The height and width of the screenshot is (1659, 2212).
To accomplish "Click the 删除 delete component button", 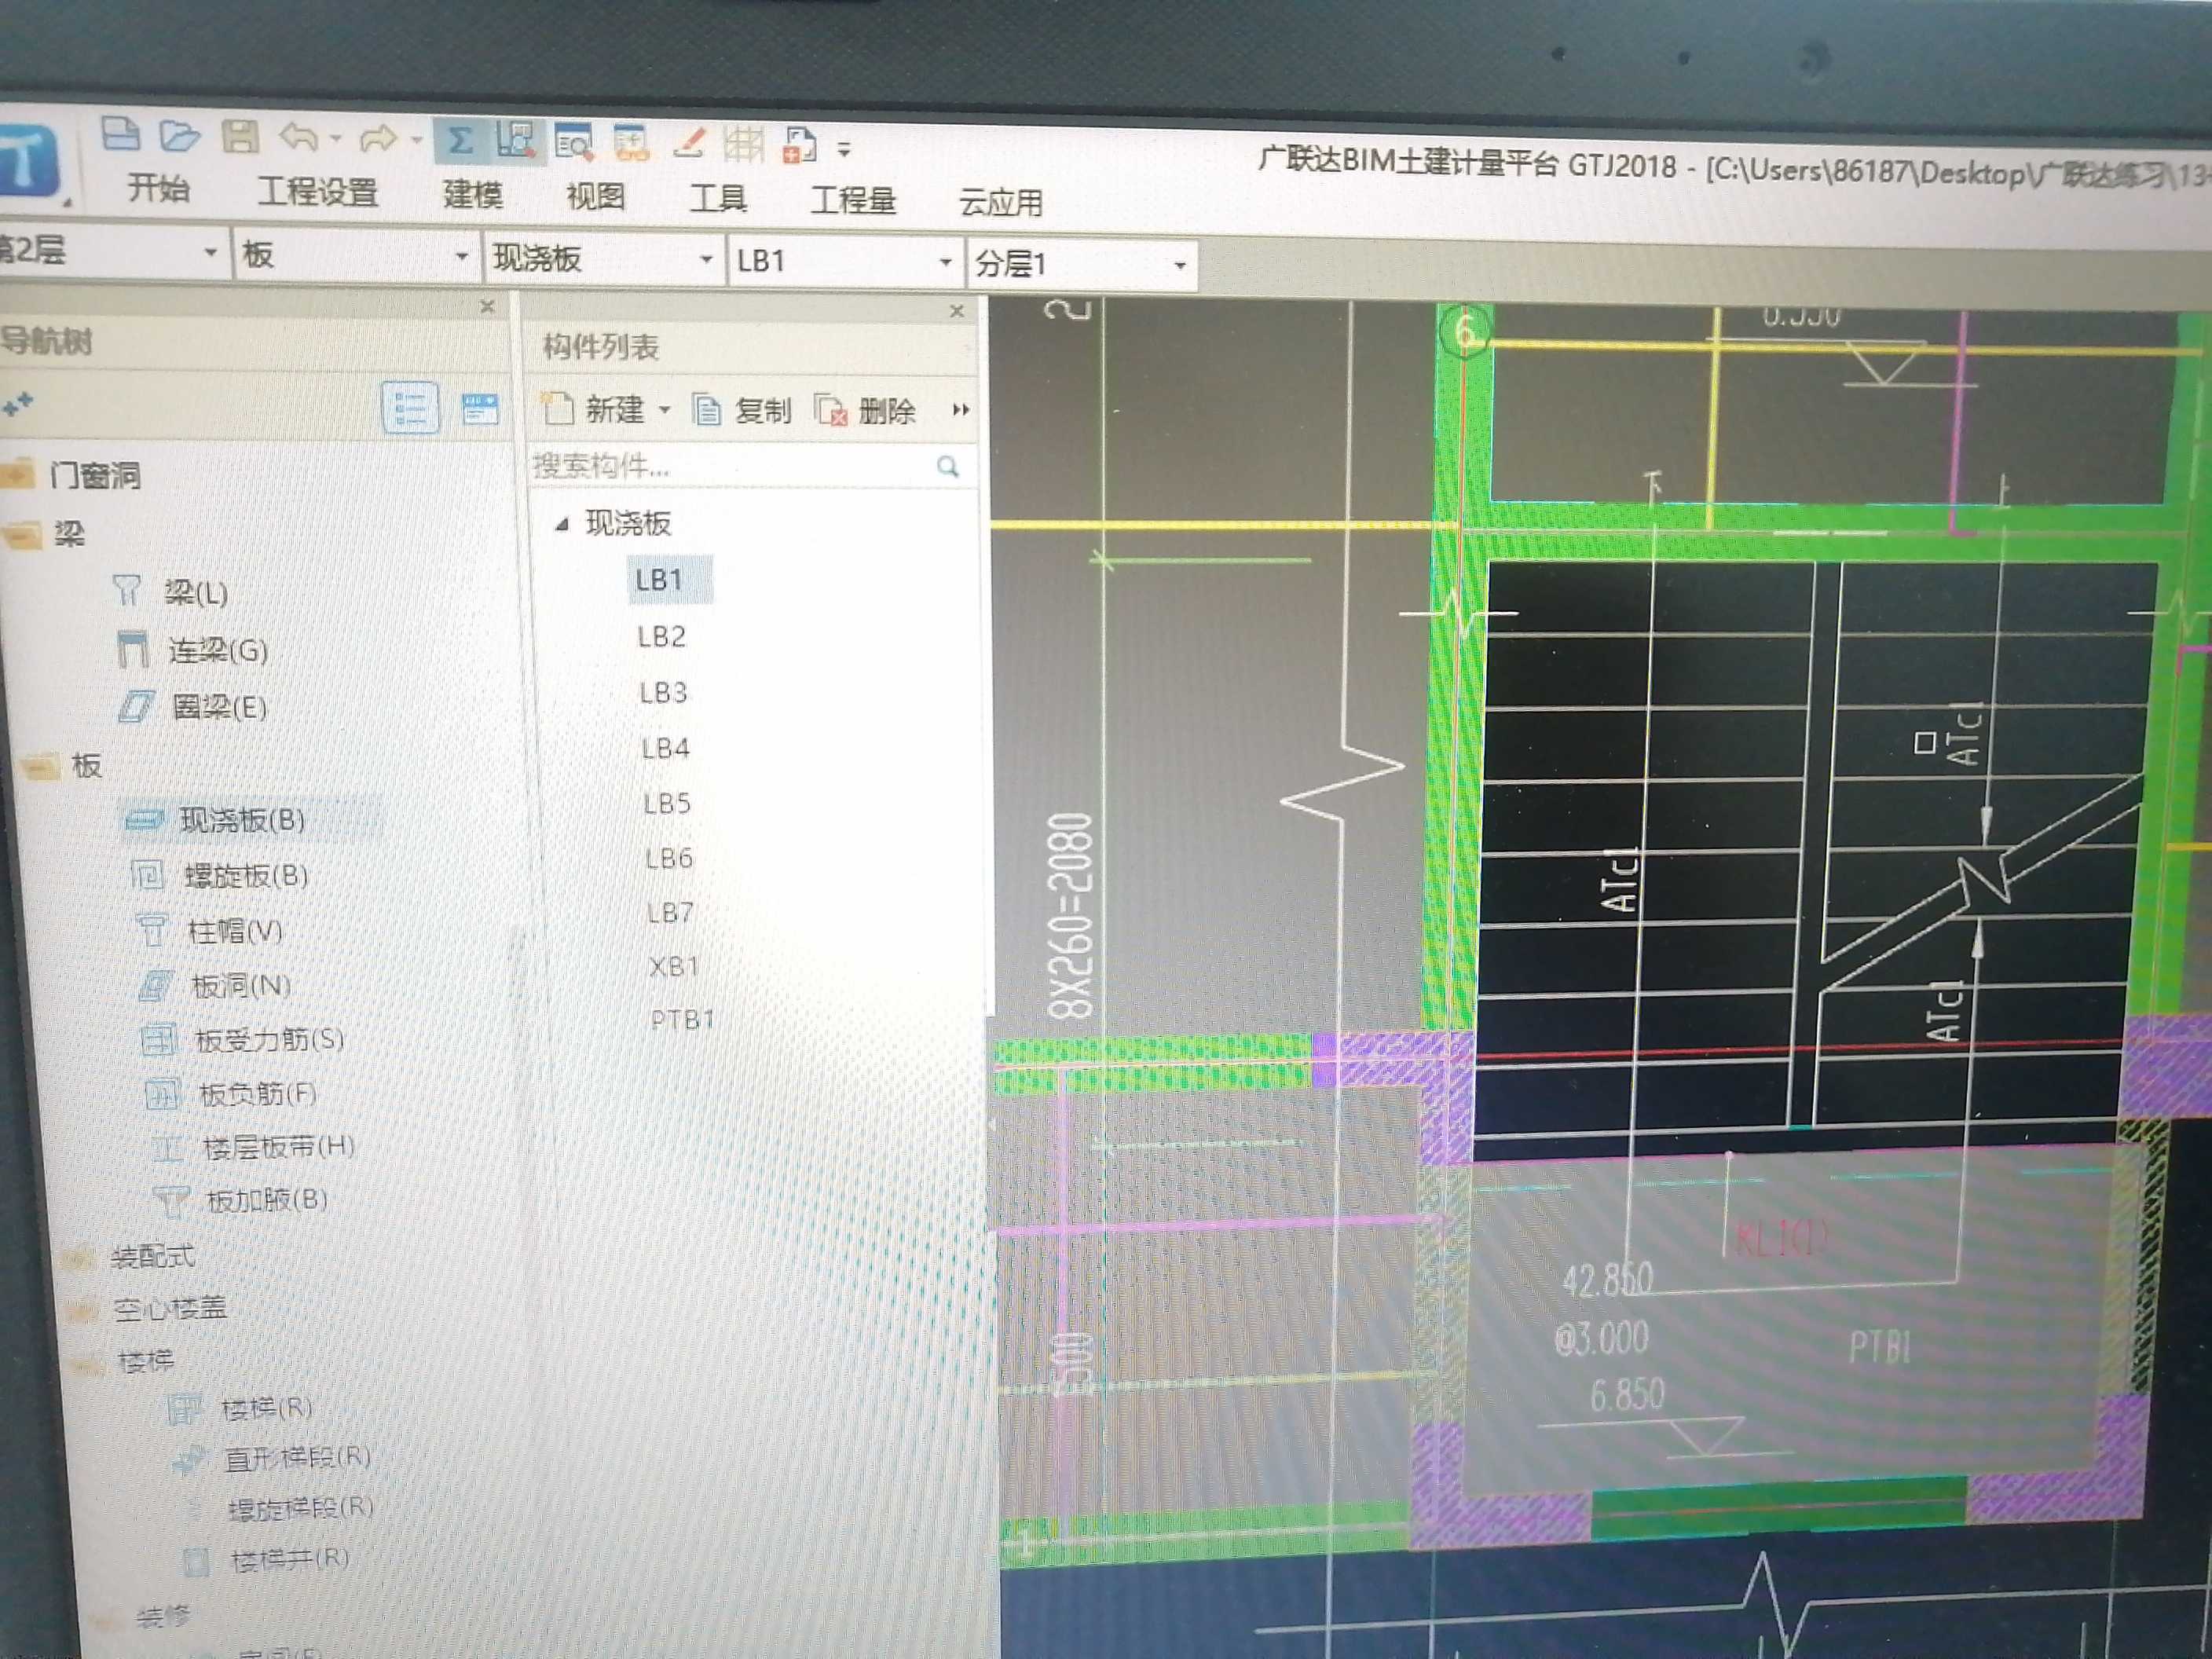I will [x=866, y=411].
